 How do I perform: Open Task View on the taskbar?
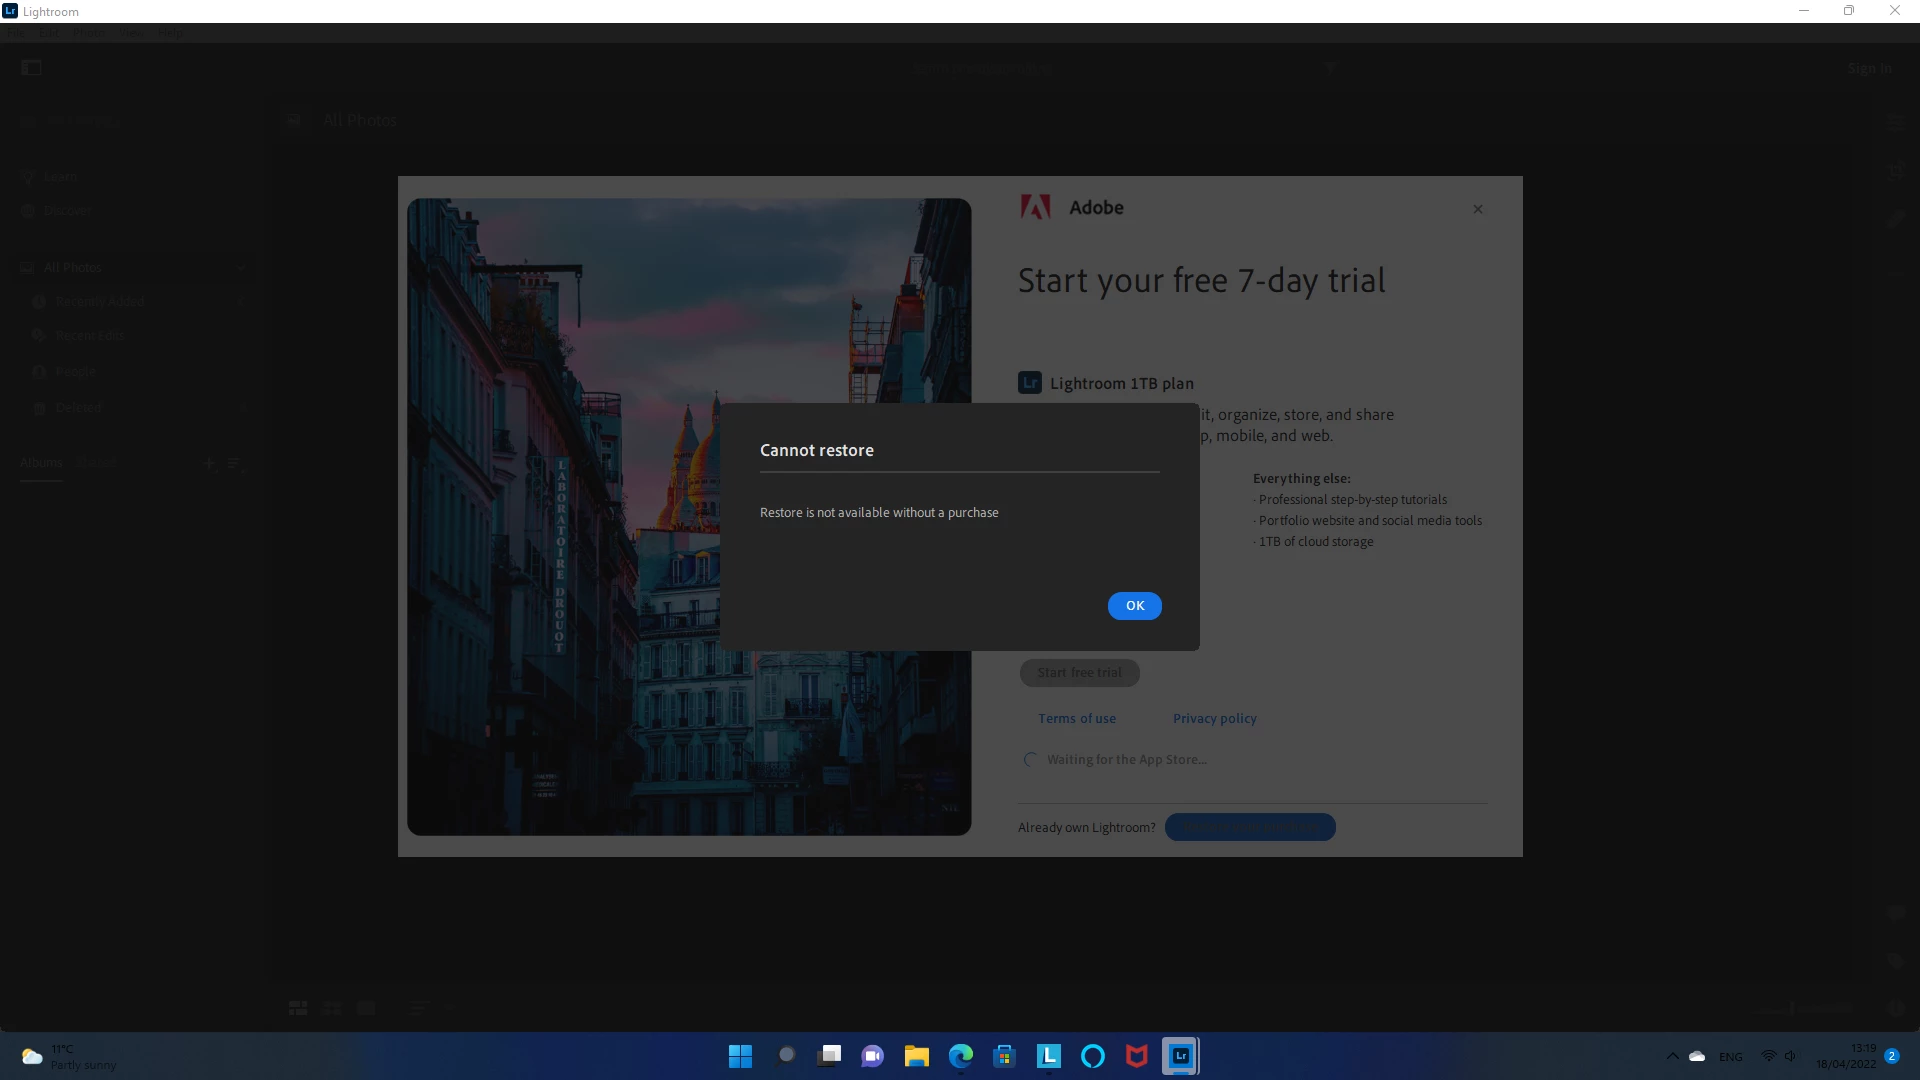click(829, 1056)
